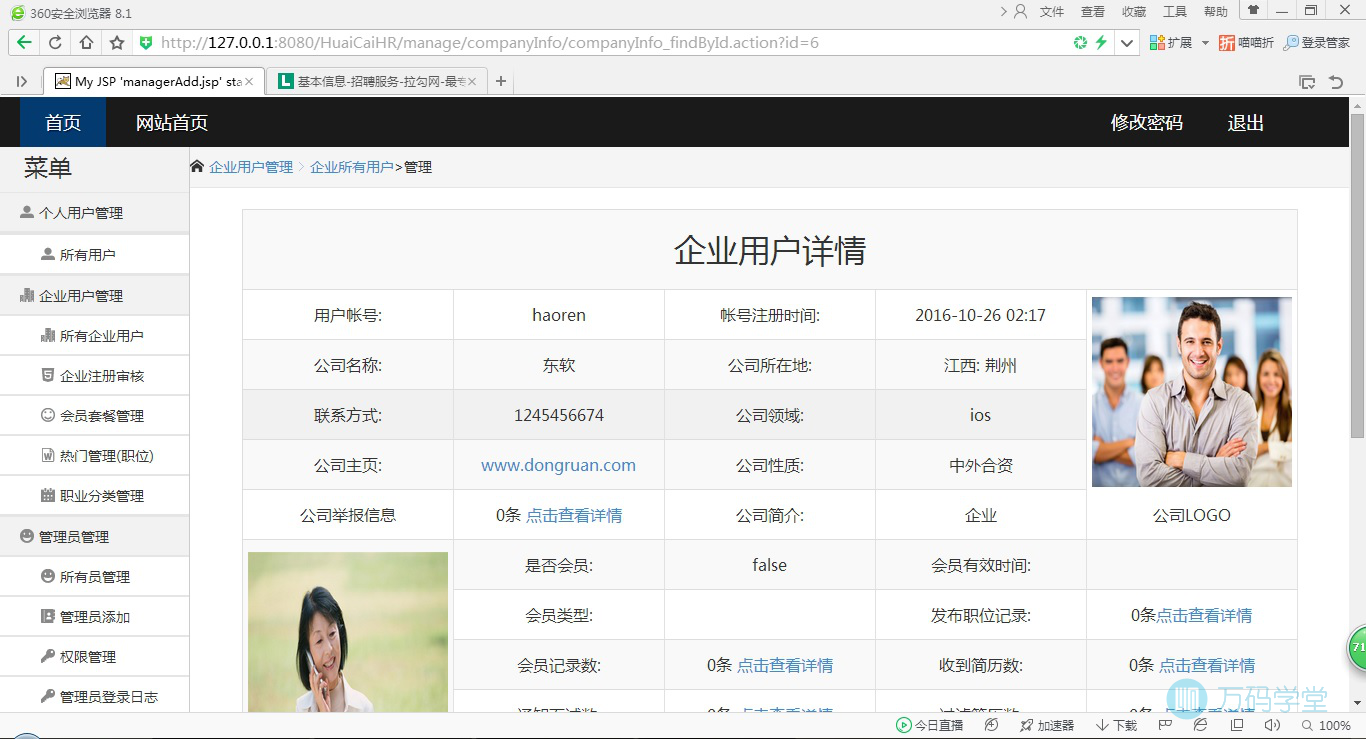Open 今日直播 in the status bar

(x=930, y=725)
